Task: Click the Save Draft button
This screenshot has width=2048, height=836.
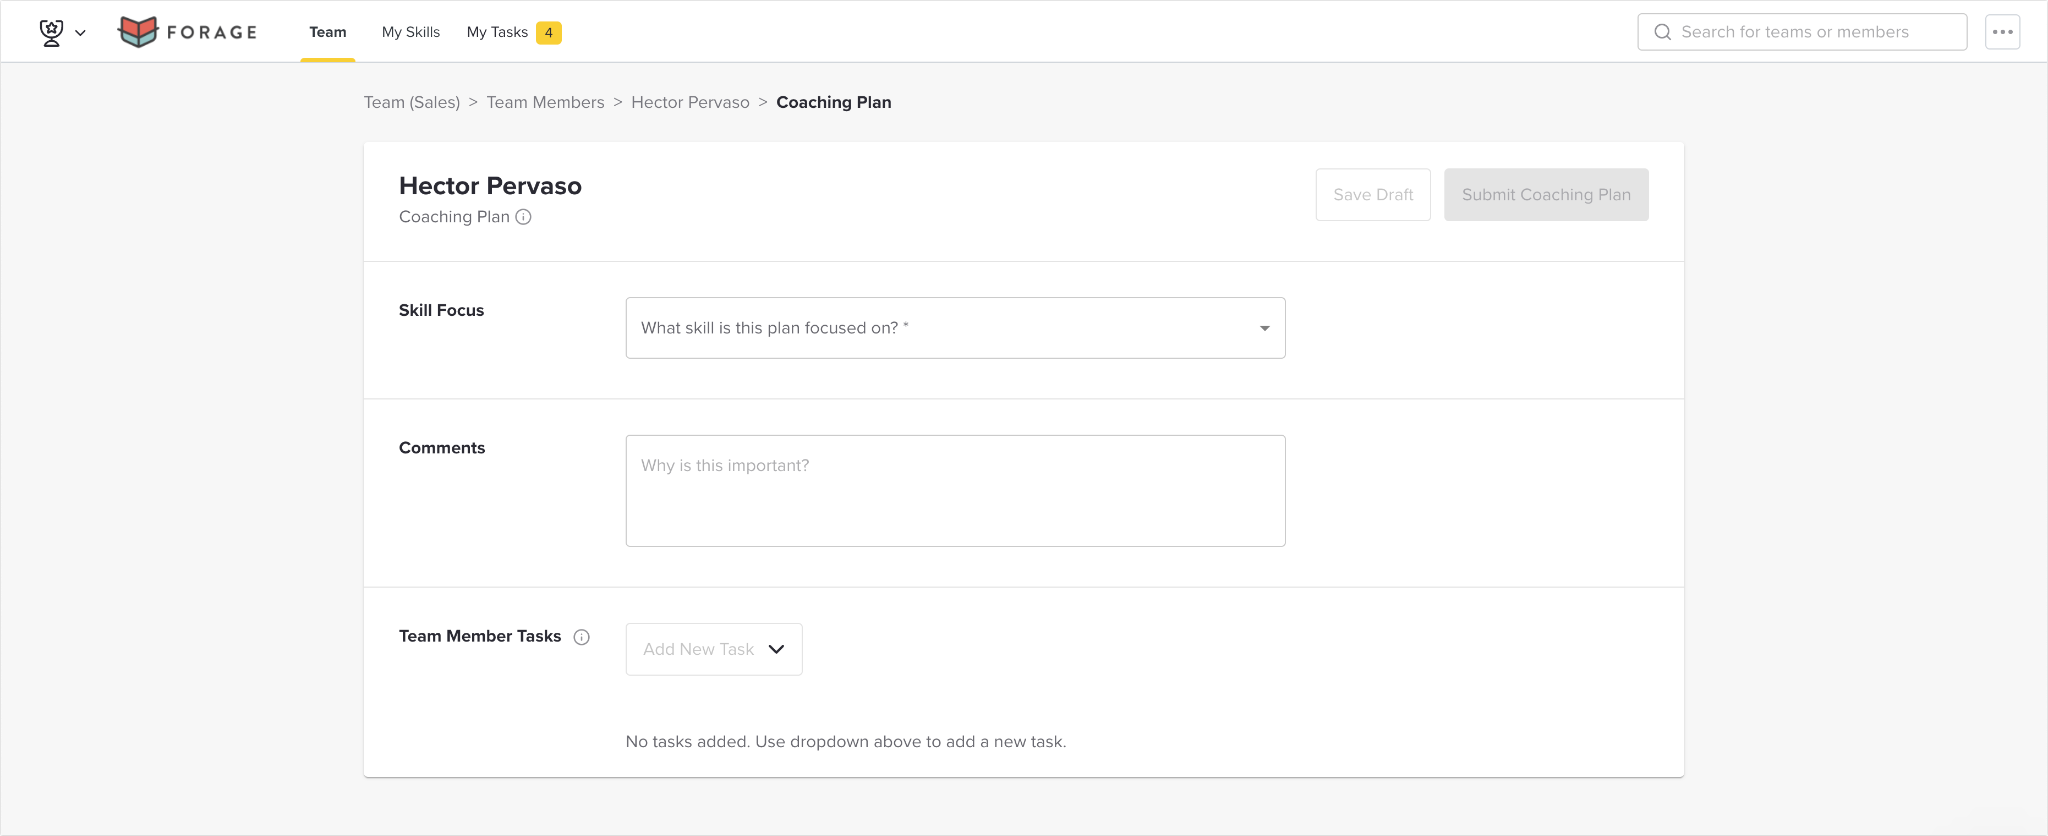Action: tap(1373, 195)
